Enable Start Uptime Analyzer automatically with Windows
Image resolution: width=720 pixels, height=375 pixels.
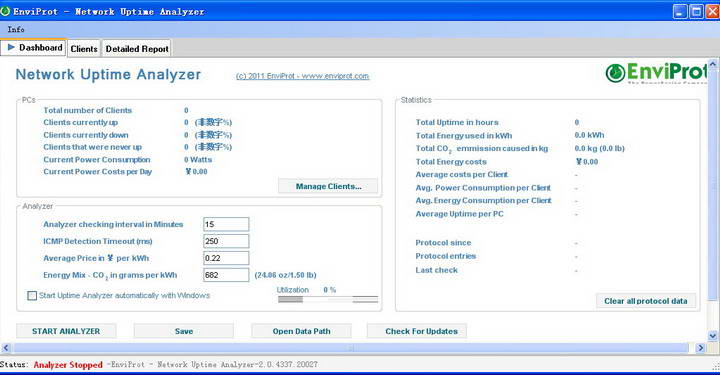point(32,296)
